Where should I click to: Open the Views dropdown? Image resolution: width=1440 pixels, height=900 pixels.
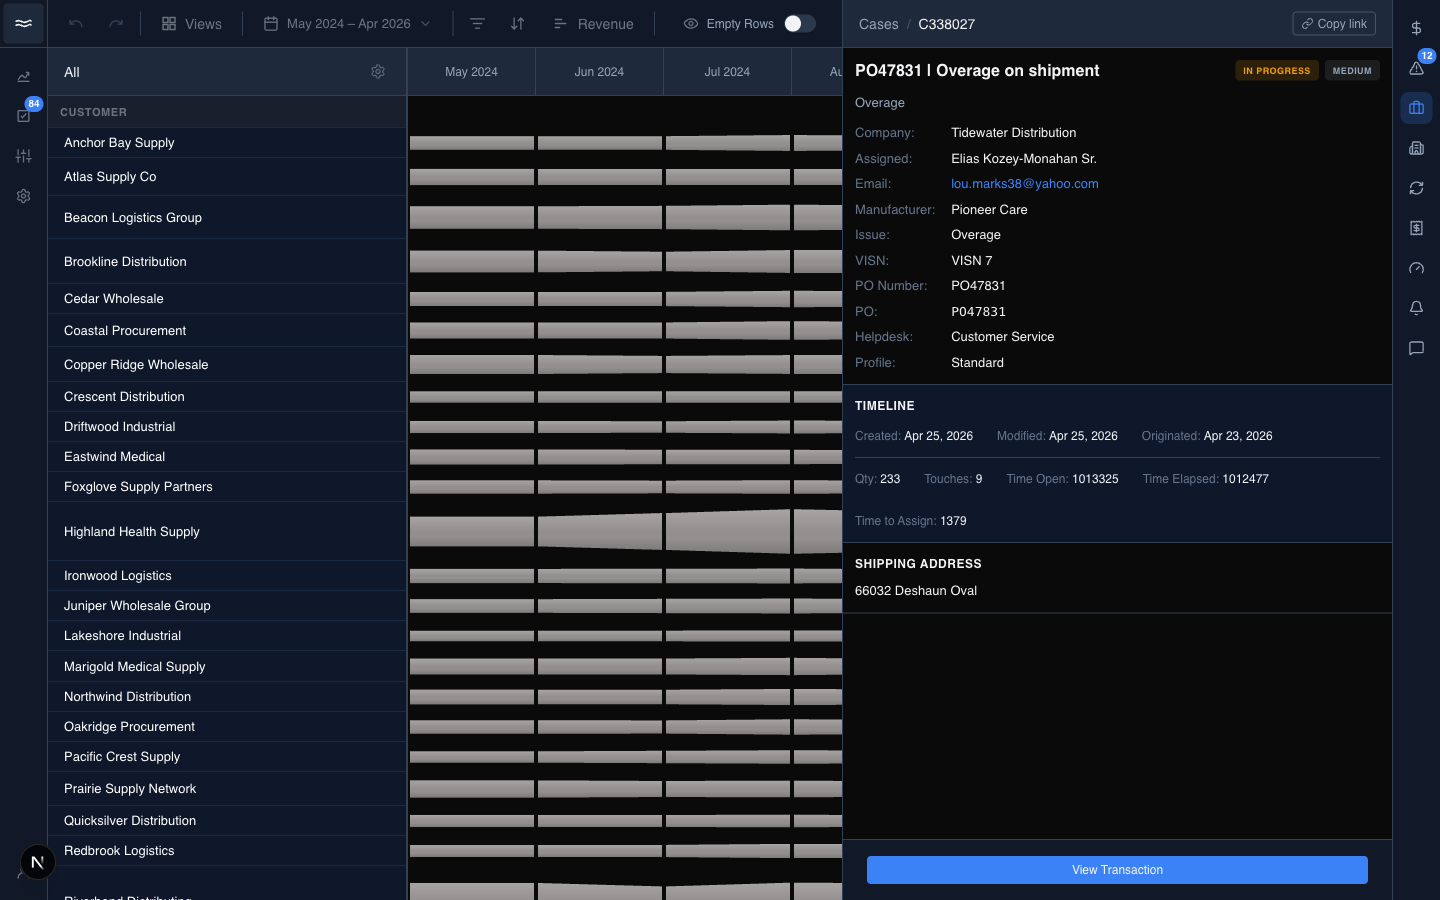point(192,24)
